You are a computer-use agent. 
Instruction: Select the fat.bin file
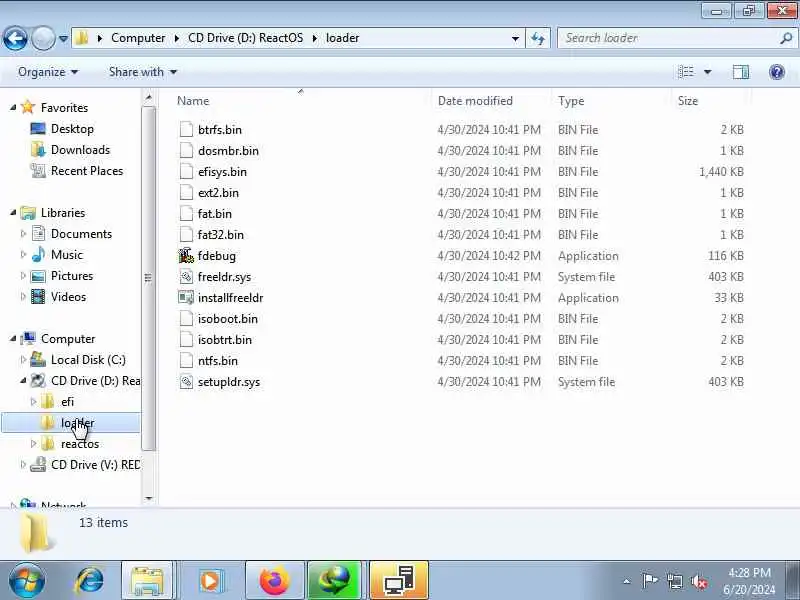coord(214,214)
